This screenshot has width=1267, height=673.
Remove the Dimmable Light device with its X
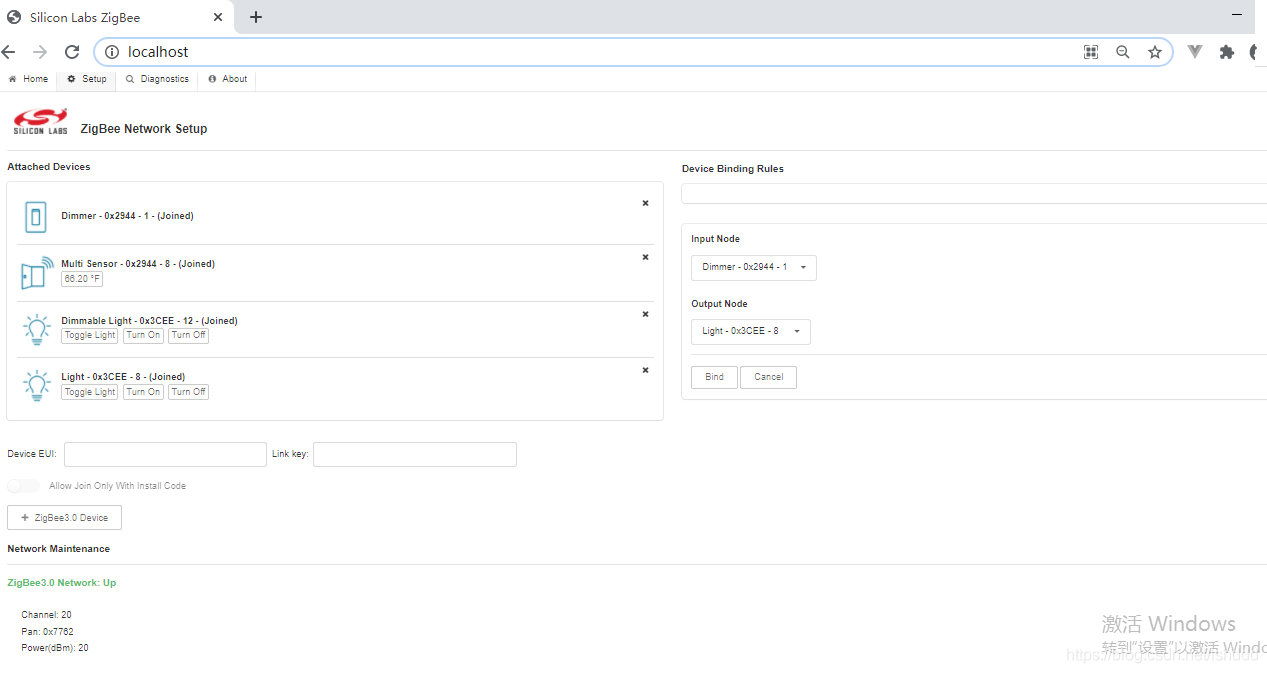click(645, 314)
